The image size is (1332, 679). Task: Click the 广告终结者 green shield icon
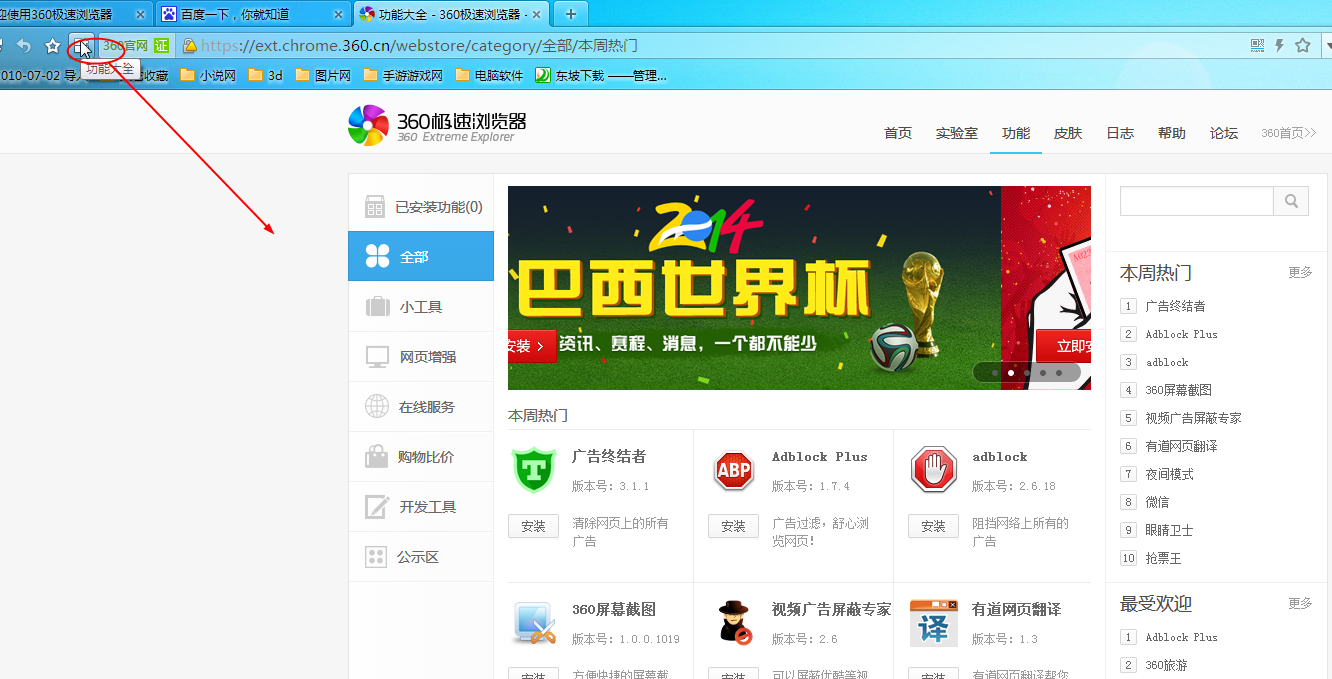click(x=534, y=470)
